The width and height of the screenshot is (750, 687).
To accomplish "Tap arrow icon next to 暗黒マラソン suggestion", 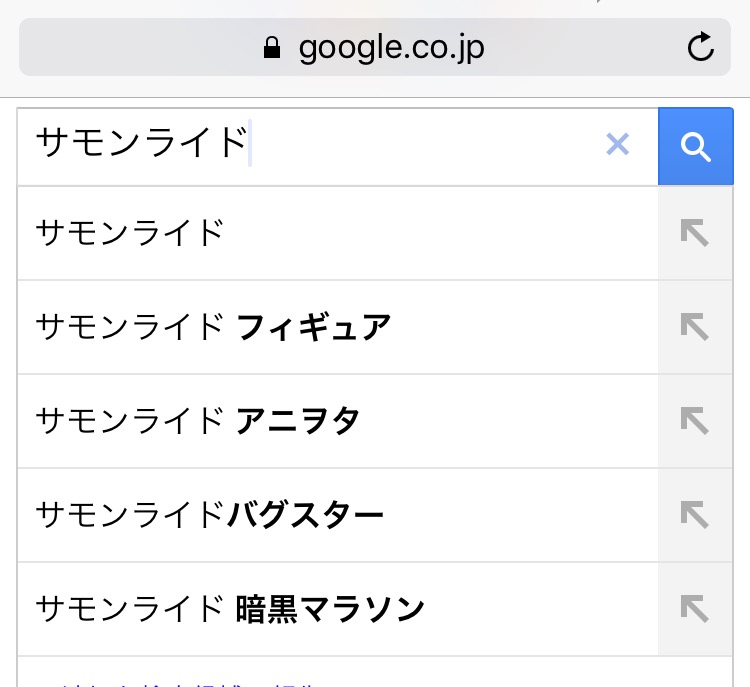I will click(693, 609).
